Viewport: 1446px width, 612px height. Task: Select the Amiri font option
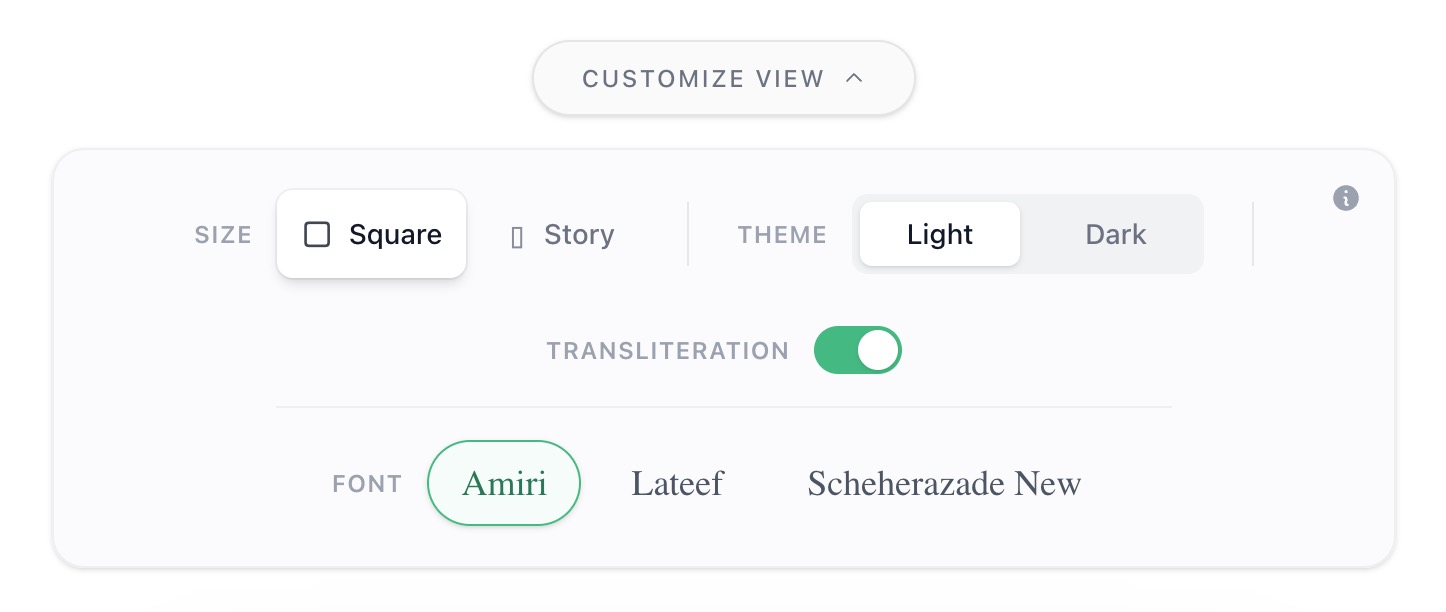tap(503, 483)
